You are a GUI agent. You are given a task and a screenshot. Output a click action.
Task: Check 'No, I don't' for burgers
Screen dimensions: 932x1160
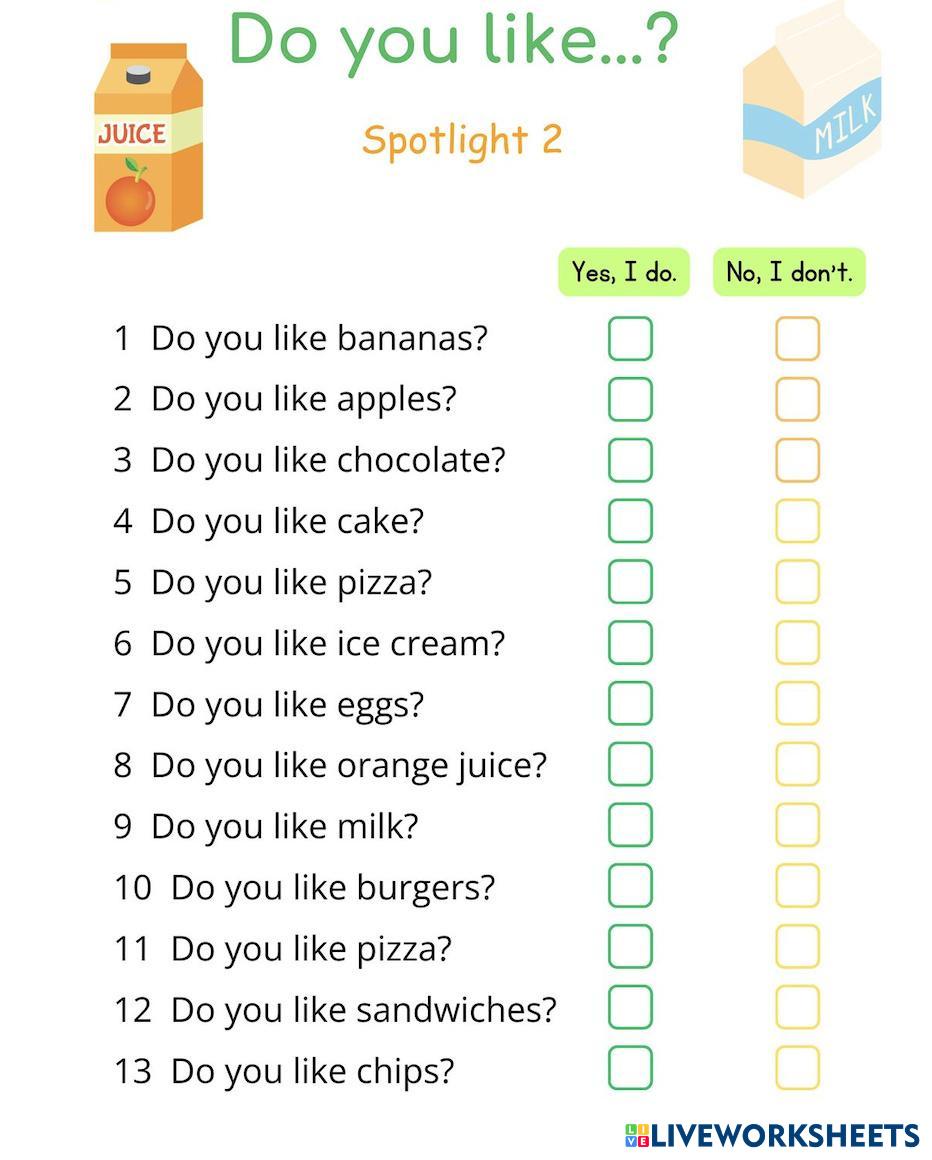(x=797, y=887)
